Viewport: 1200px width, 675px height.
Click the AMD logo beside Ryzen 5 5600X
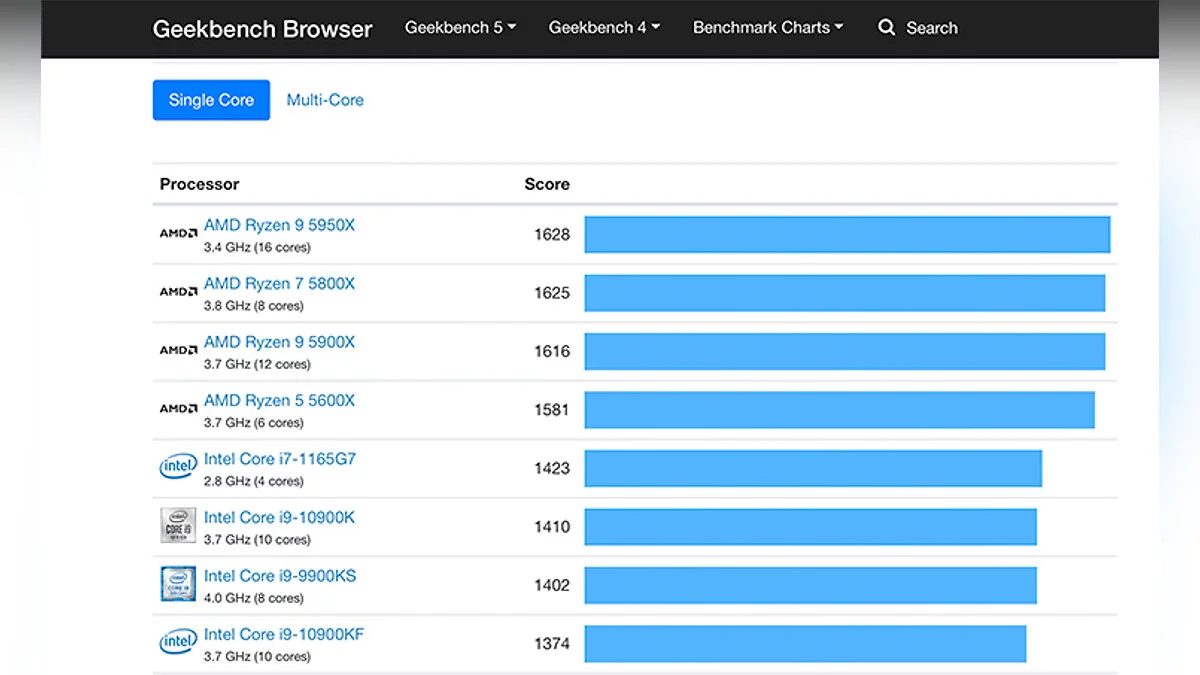[178, 409]
